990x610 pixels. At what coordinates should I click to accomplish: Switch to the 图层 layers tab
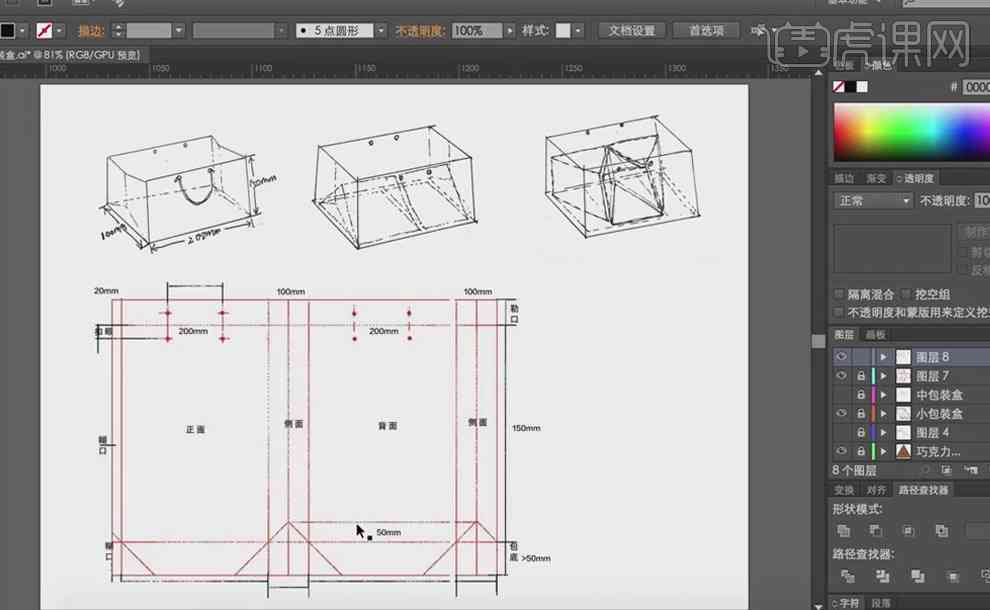pos(844,335)
